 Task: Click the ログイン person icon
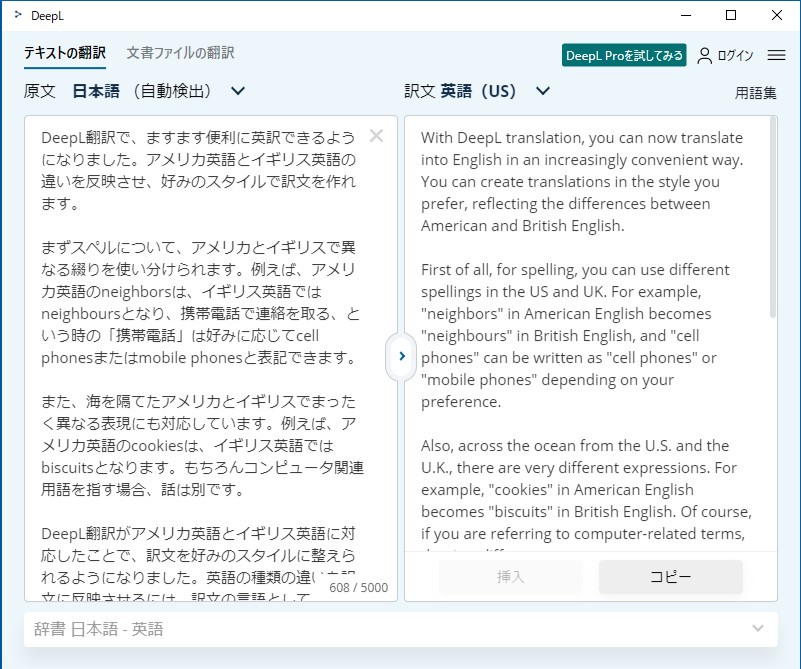[x=703, y=56]
